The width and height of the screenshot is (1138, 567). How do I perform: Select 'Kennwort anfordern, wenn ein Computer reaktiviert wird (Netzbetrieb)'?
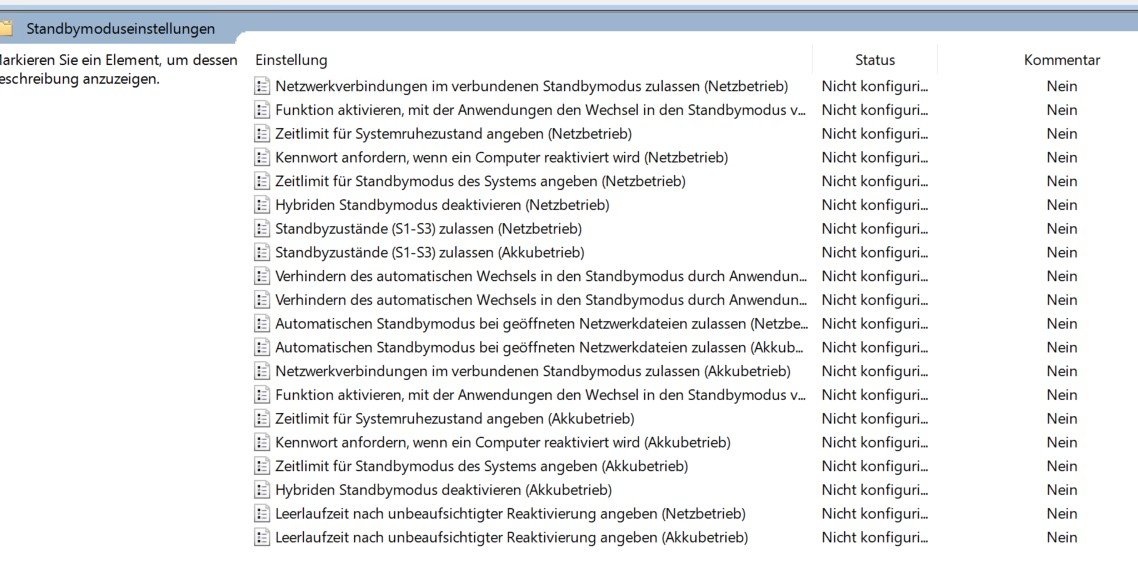(502, 158)
